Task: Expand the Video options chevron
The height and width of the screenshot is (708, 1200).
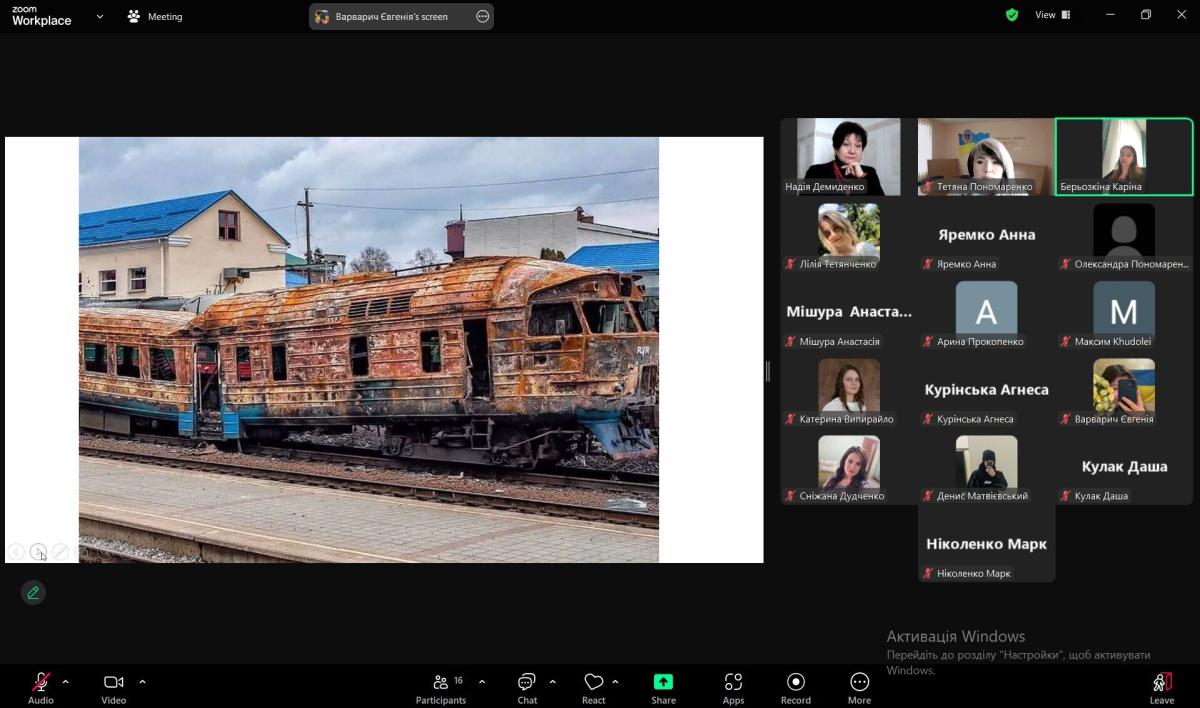Action: (x=142, y=682)
